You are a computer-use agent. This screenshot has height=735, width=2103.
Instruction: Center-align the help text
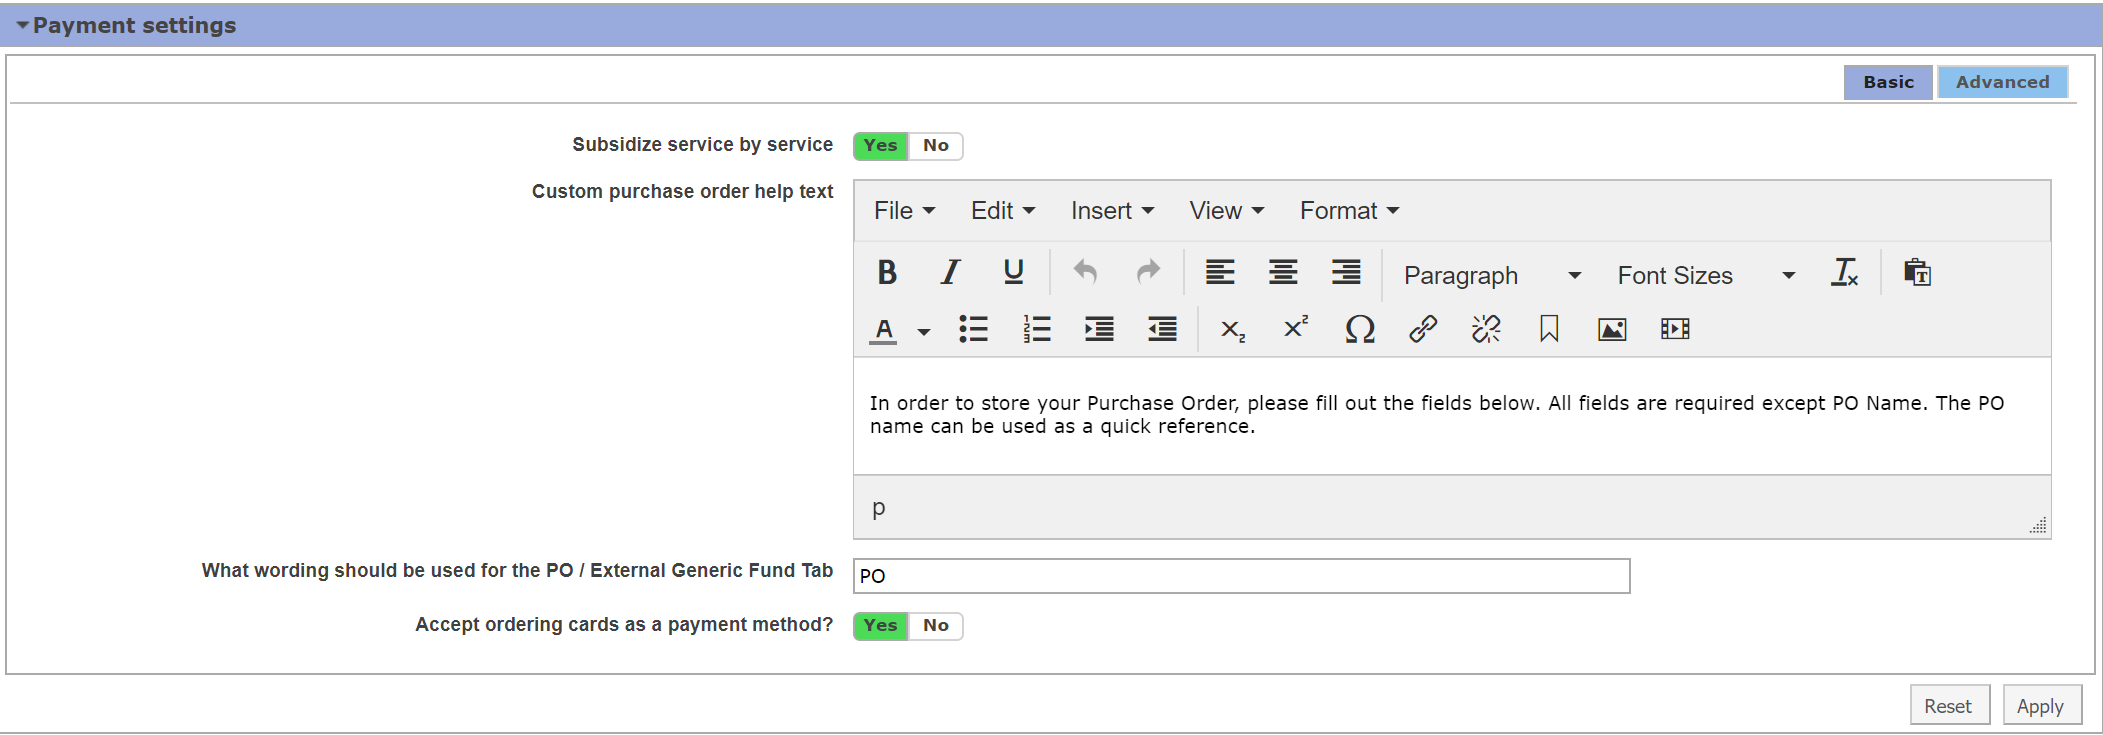[1283, 273]
